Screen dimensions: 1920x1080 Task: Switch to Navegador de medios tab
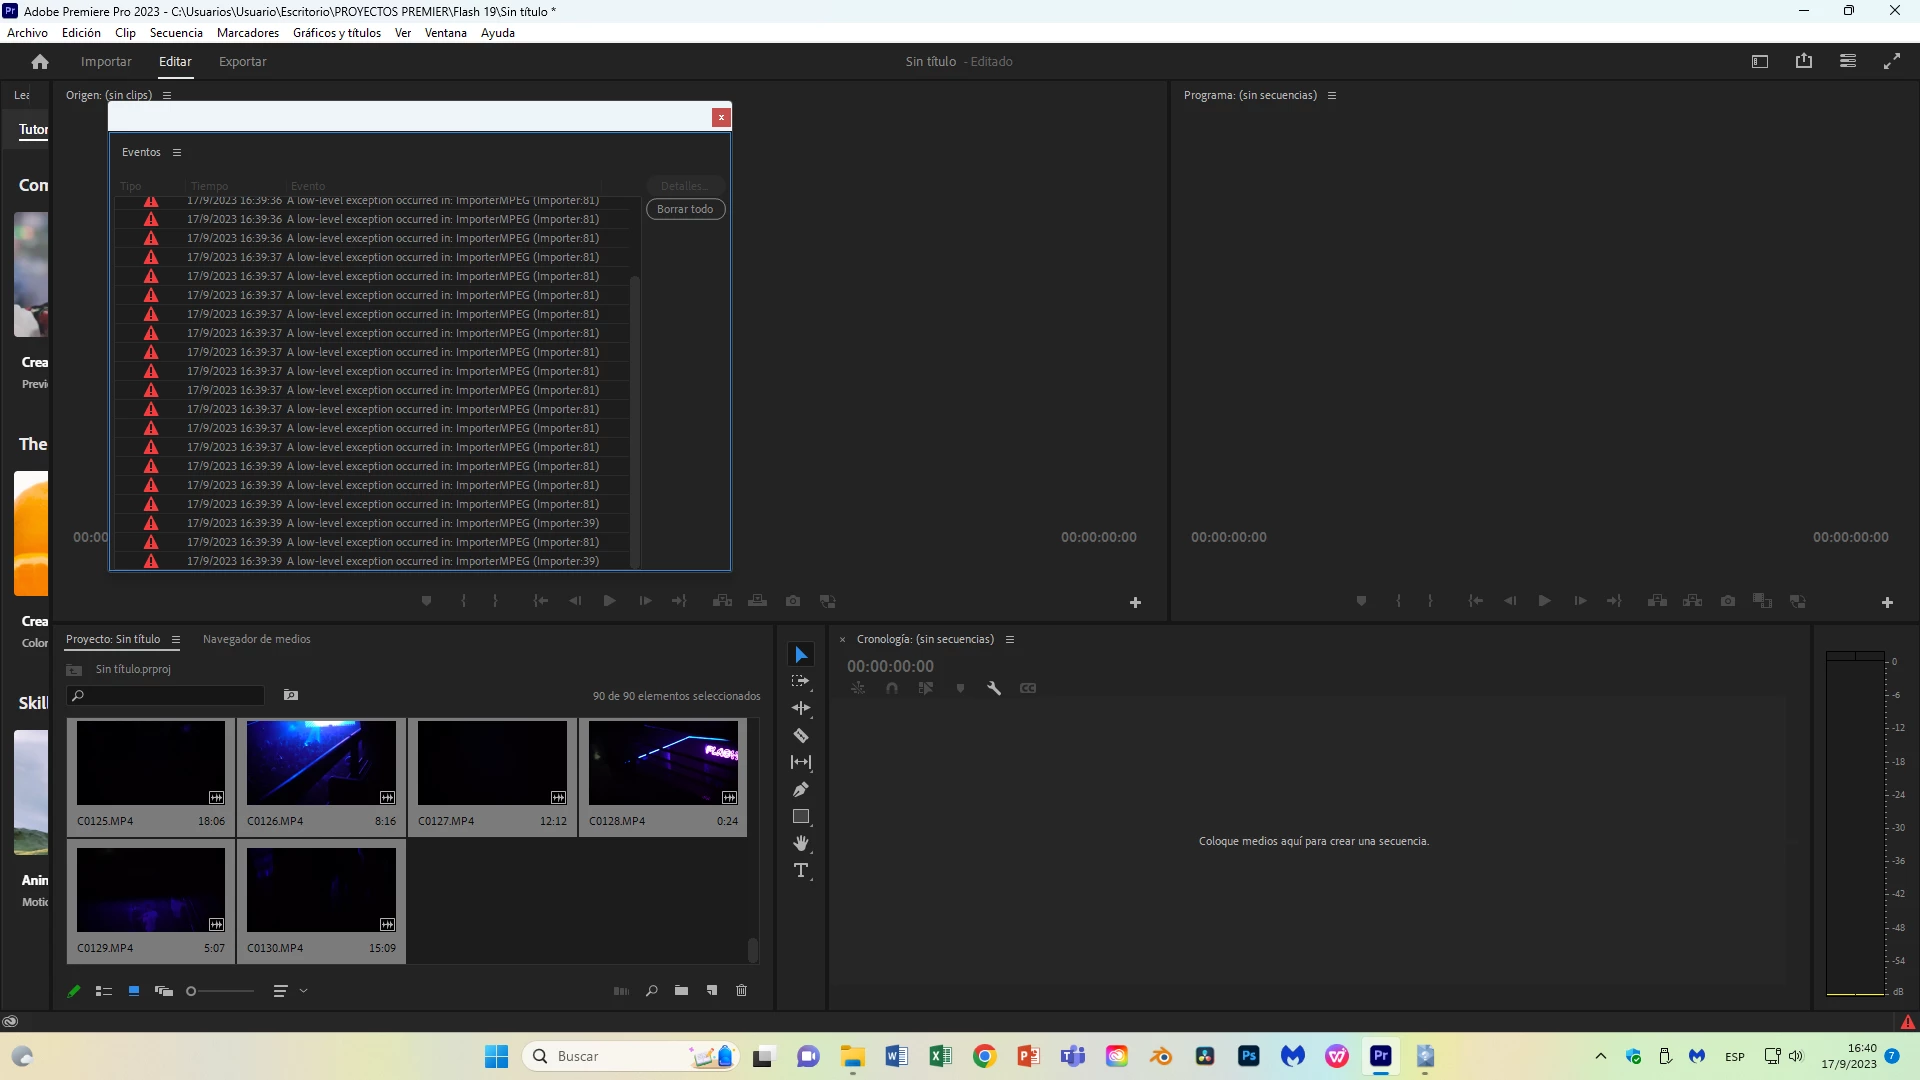click(256, 640)
